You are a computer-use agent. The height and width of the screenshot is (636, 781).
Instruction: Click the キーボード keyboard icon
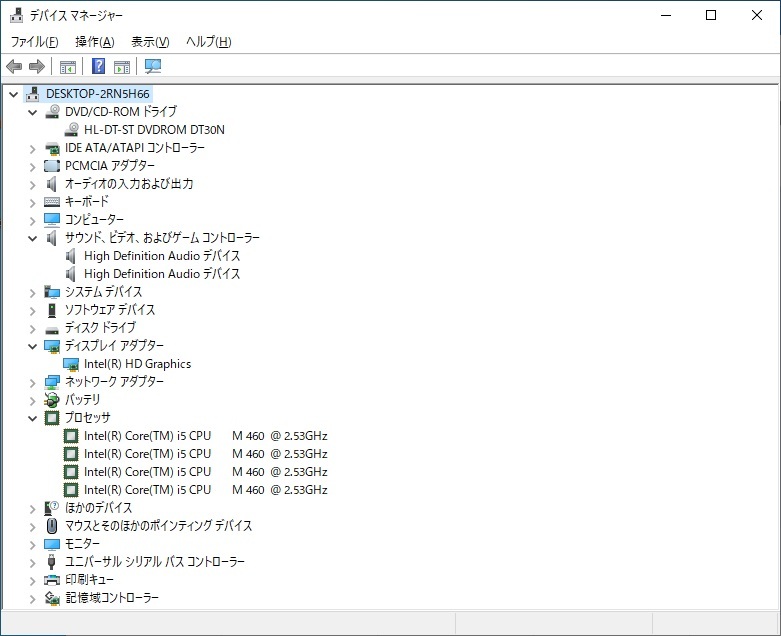tap(52, 202)
